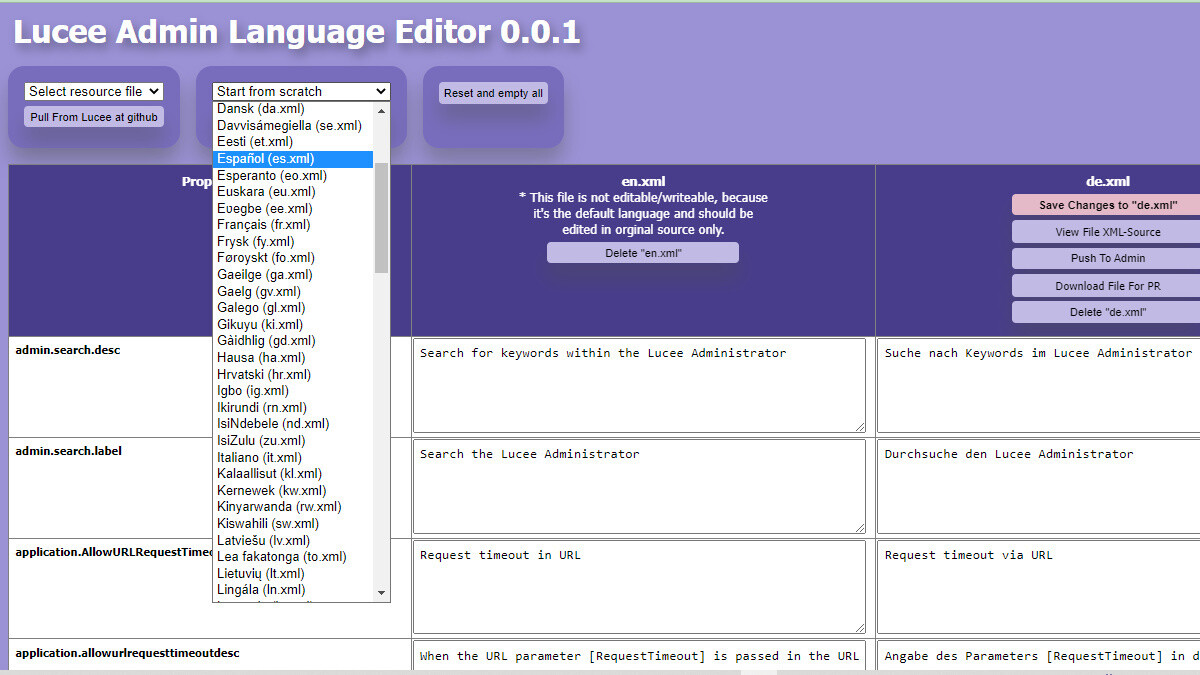Focus English textarea 'Search the Lucee Administrator'
This screenshot has width=1200, height=675.
[639, 487]
